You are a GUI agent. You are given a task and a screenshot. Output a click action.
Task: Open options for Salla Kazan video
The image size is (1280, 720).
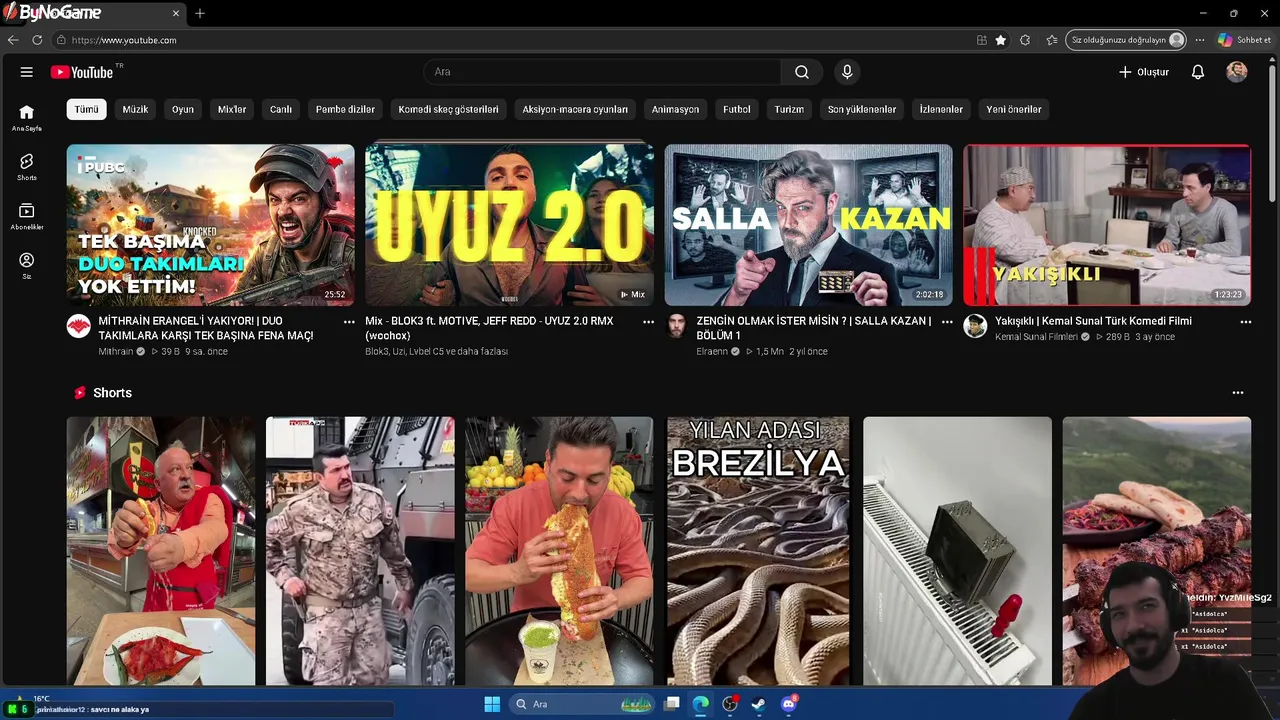(947, 322)
